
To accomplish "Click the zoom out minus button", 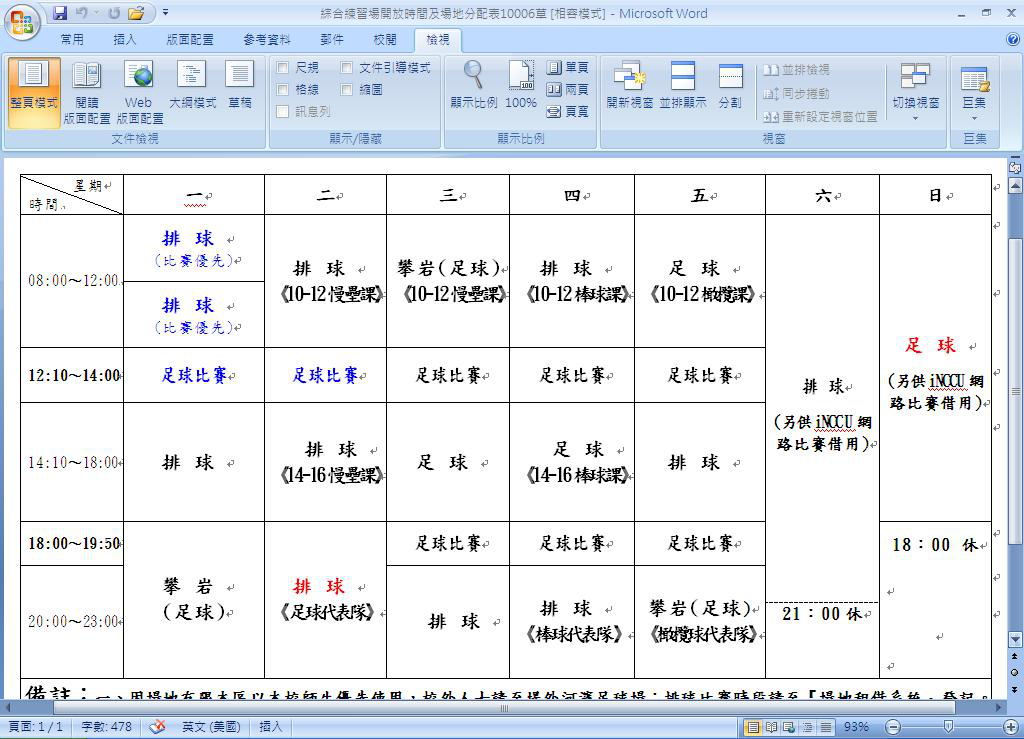I will pos(893,727).
